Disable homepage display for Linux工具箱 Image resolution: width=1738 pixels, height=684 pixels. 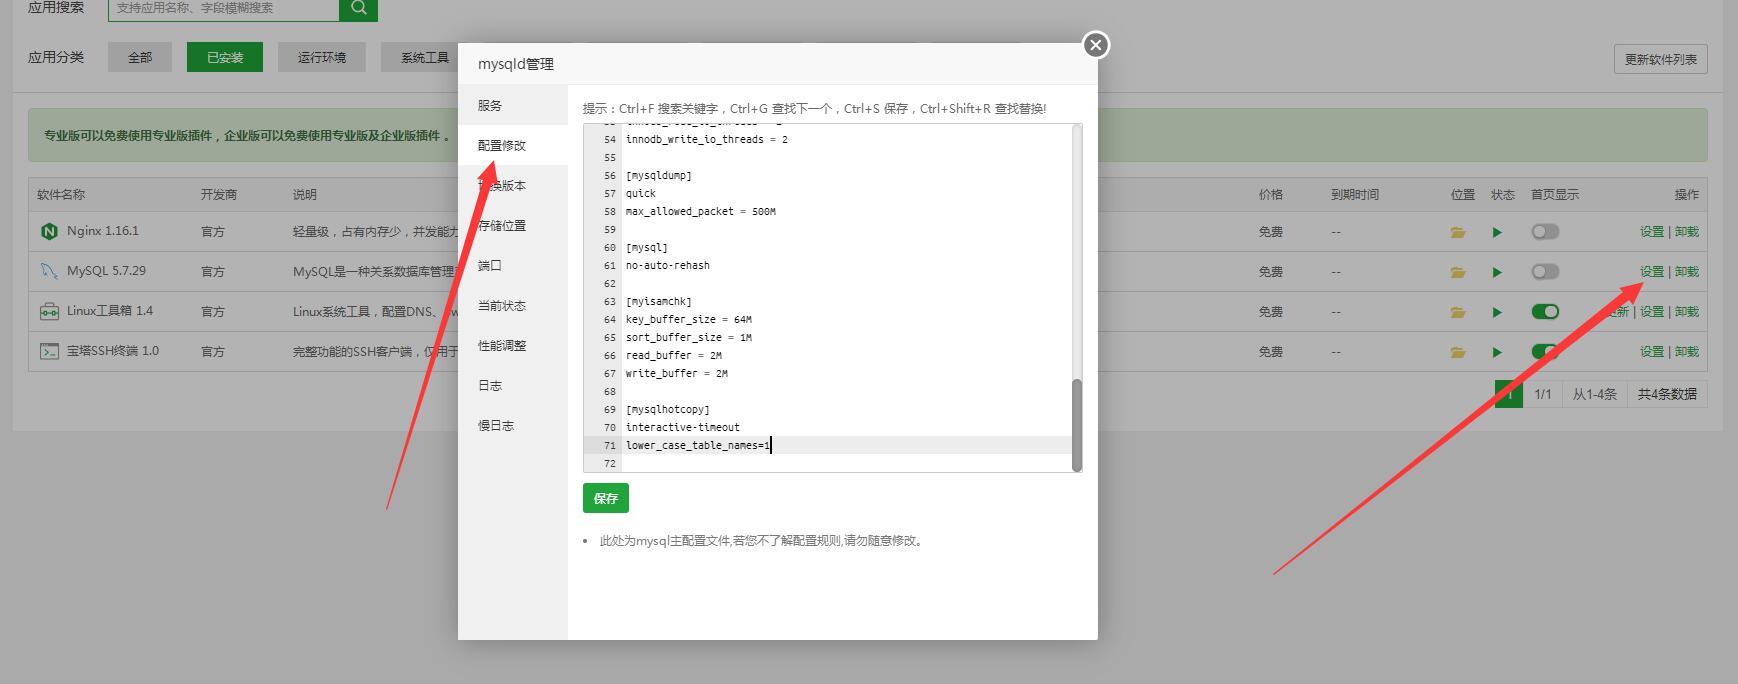(x=1545, y=312)
